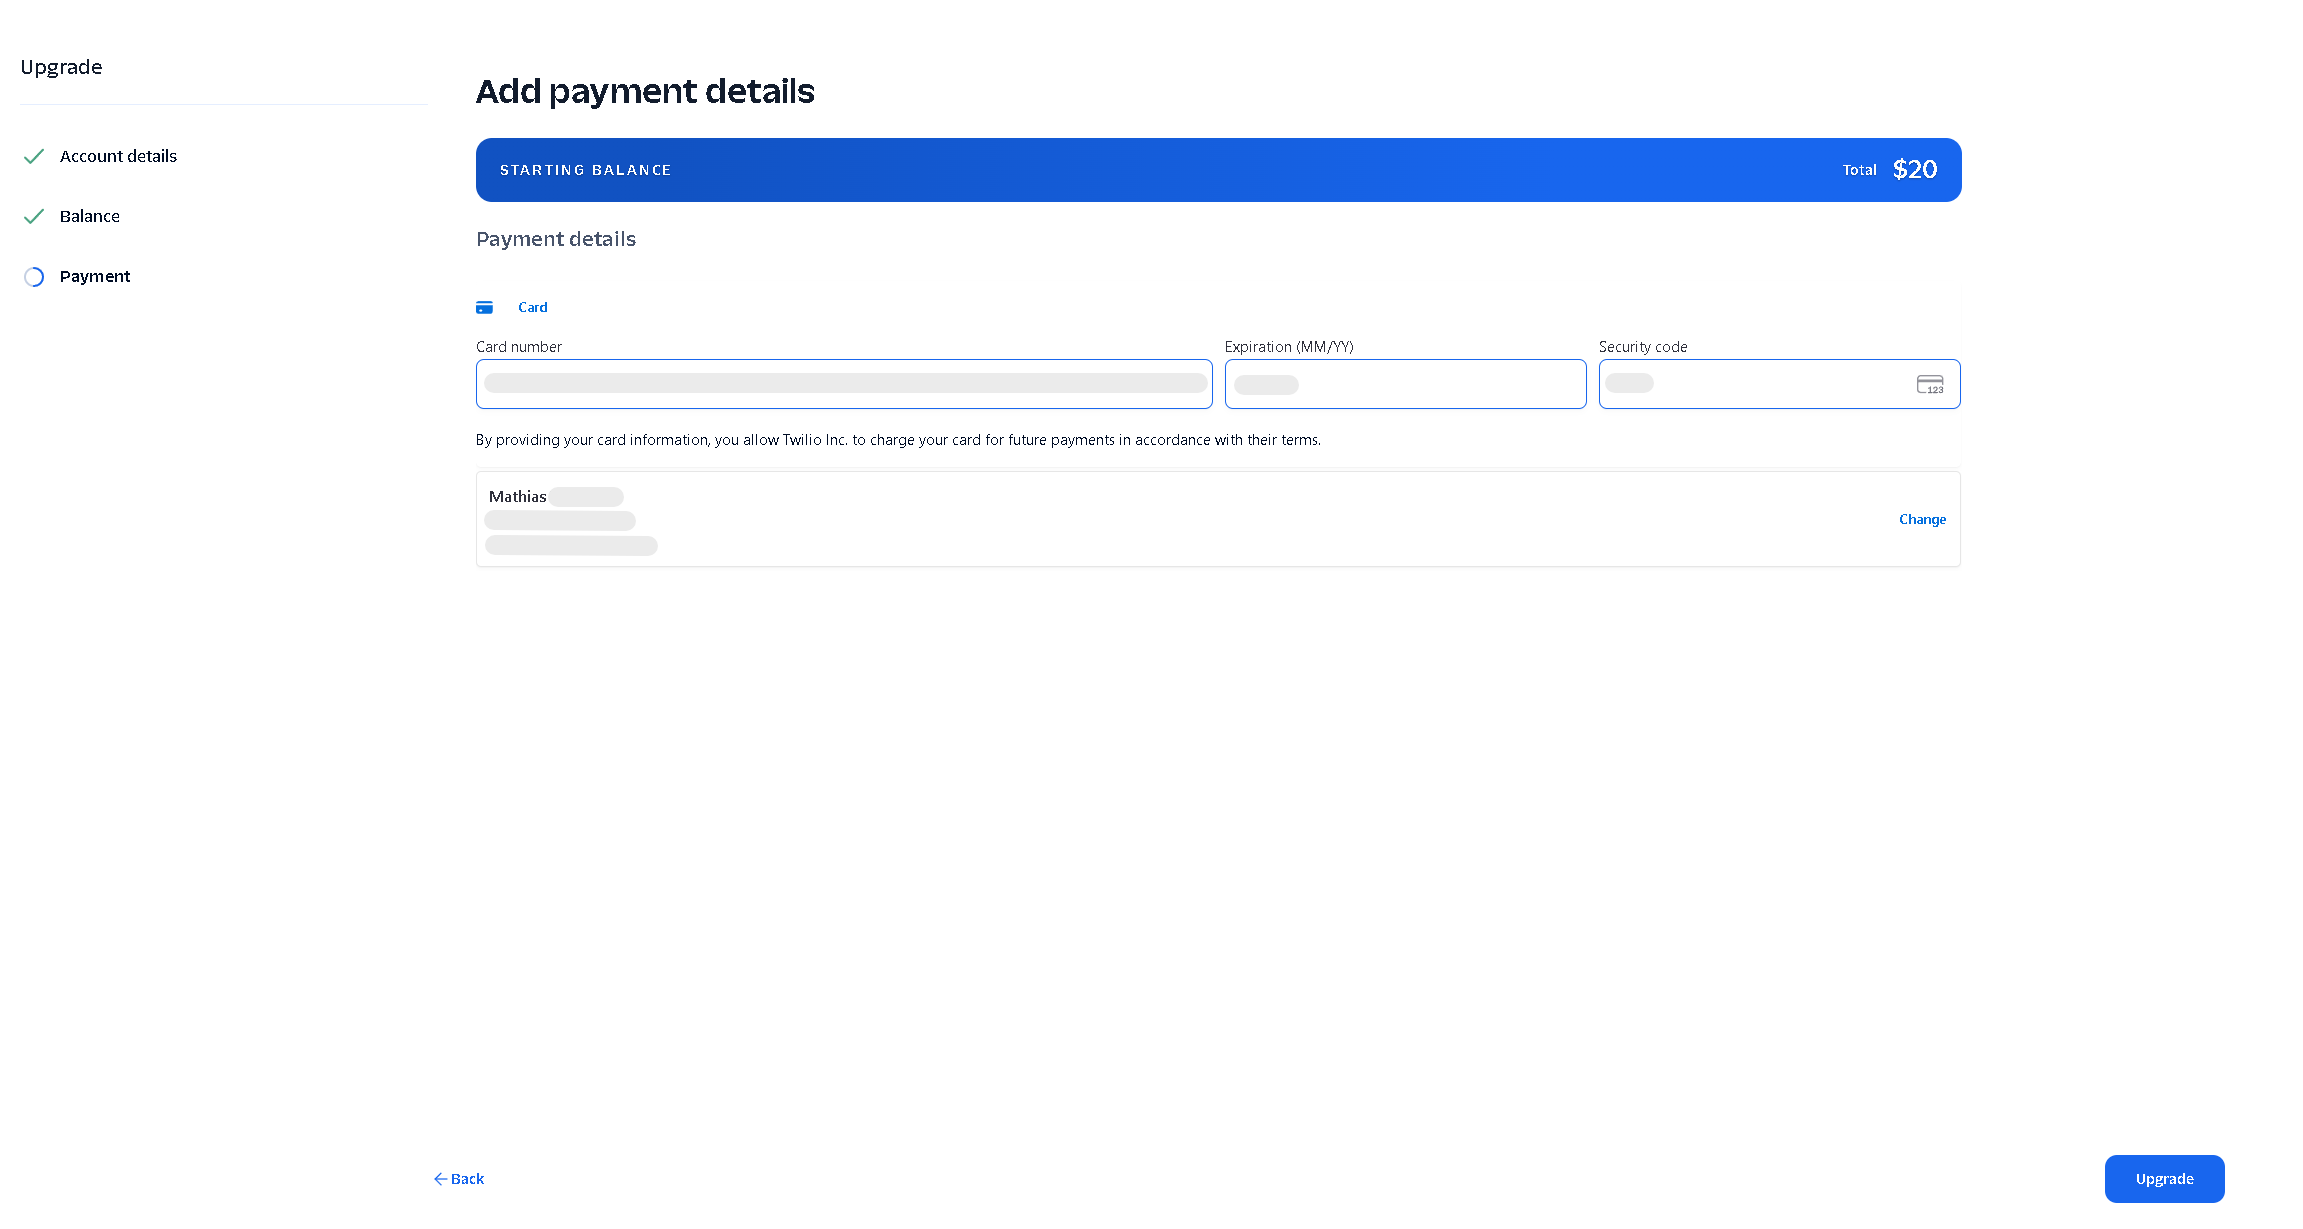Click the Expiration (MM/YY) label

coord(1289,347)
